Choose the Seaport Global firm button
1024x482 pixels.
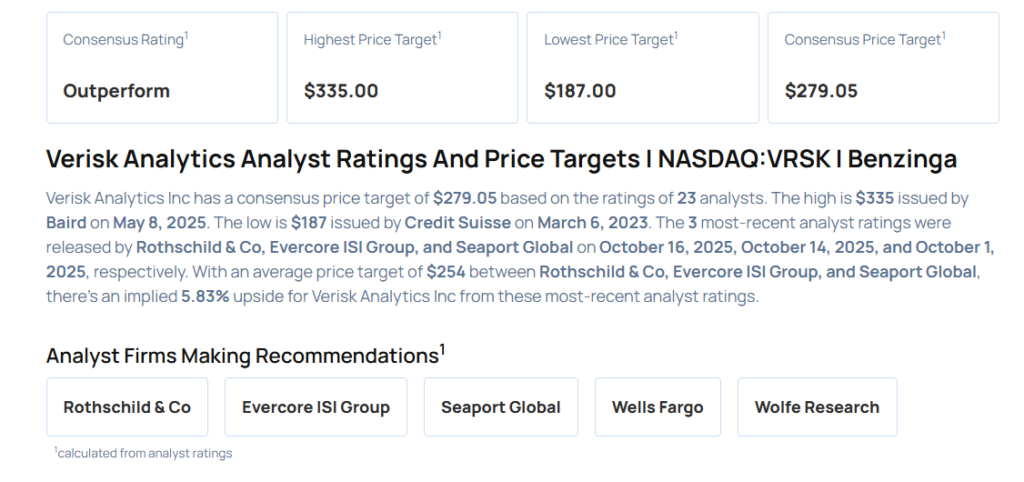[500, 407]
